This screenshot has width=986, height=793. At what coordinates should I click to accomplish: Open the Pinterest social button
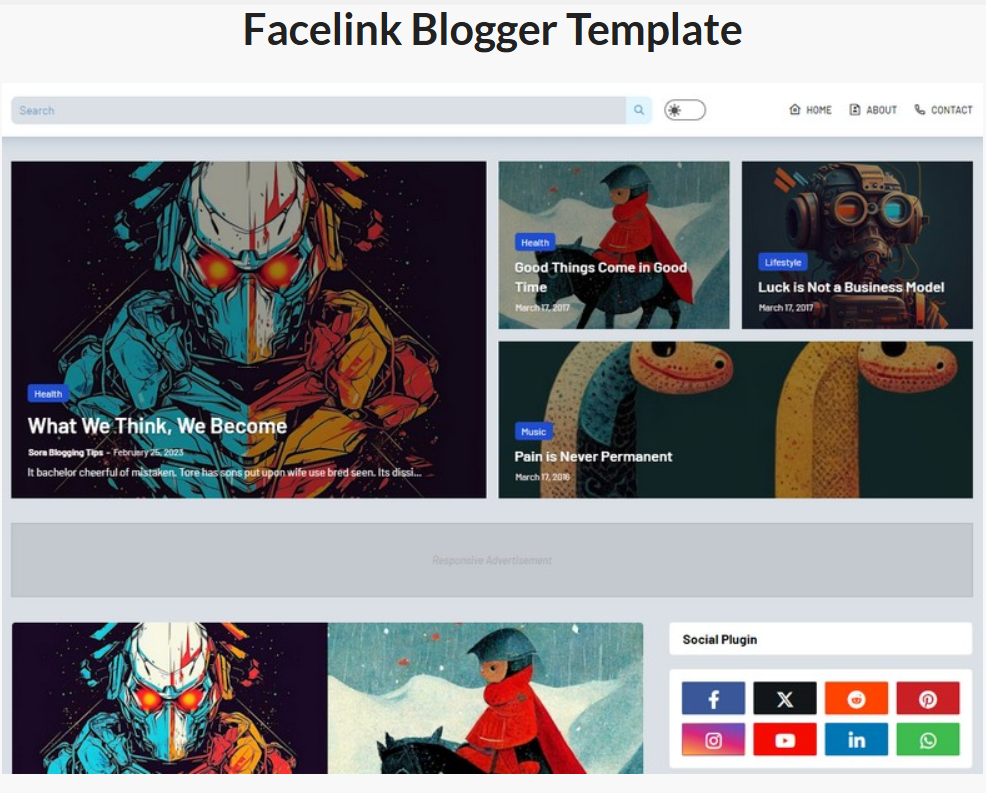pos(928,698)
